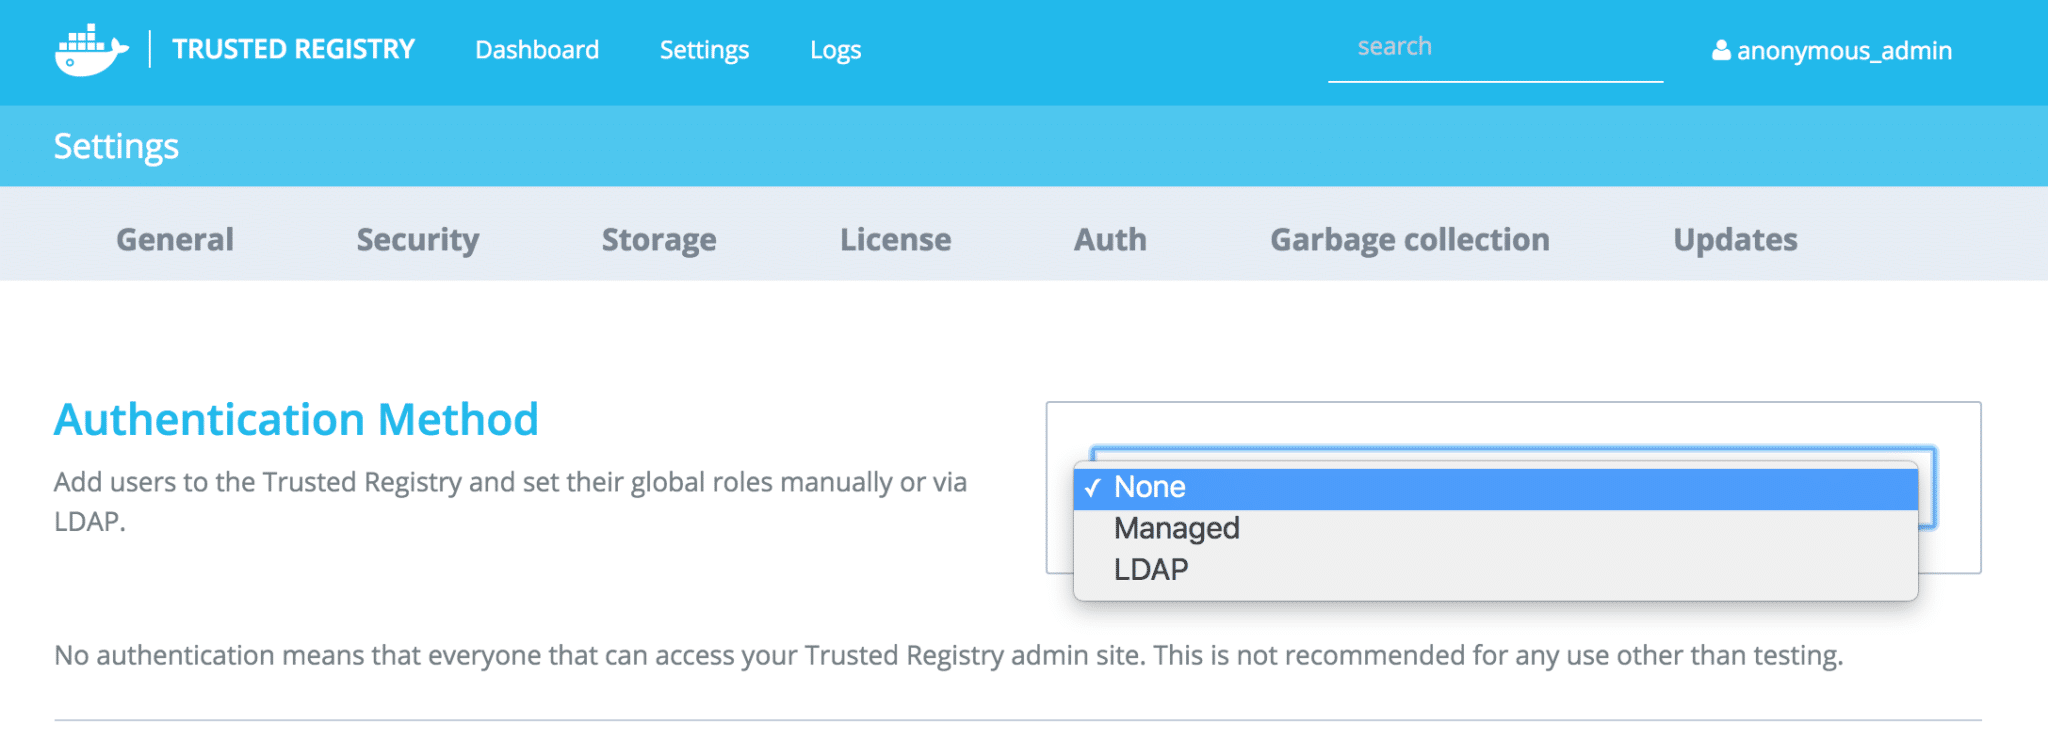
Task: Click the TRUSTED REGISTRY brand title
Action: (x=293, y=49)
